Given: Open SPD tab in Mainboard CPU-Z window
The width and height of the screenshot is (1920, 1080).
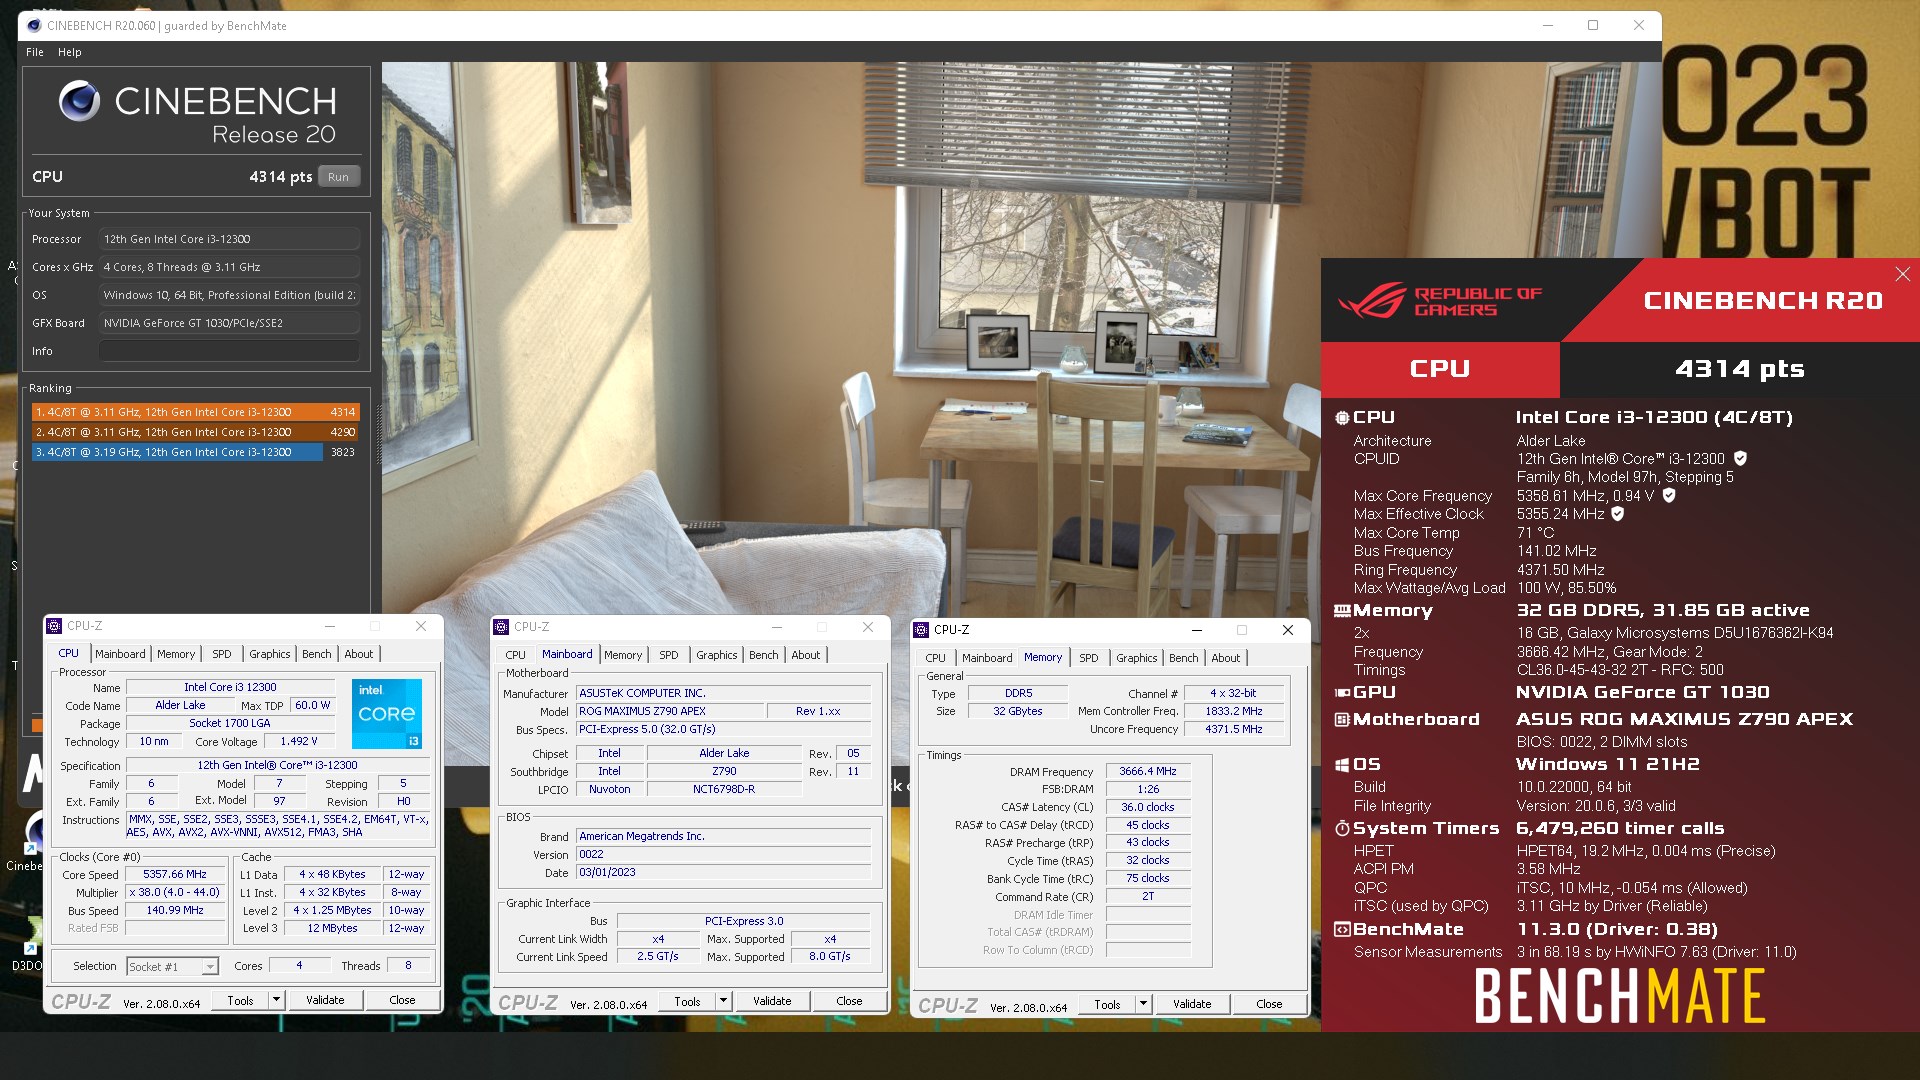Looking at the screenshot, I should (x=669, y=655).
